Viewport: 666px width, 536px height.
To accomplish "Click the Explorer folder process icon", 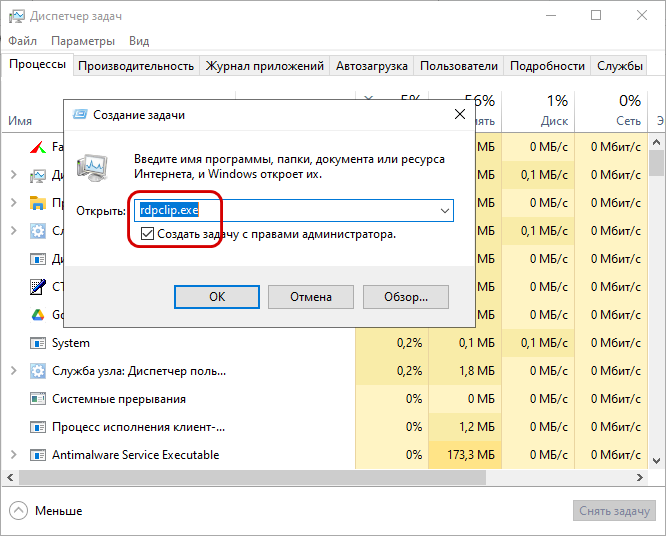I will (x=37, y=203).
